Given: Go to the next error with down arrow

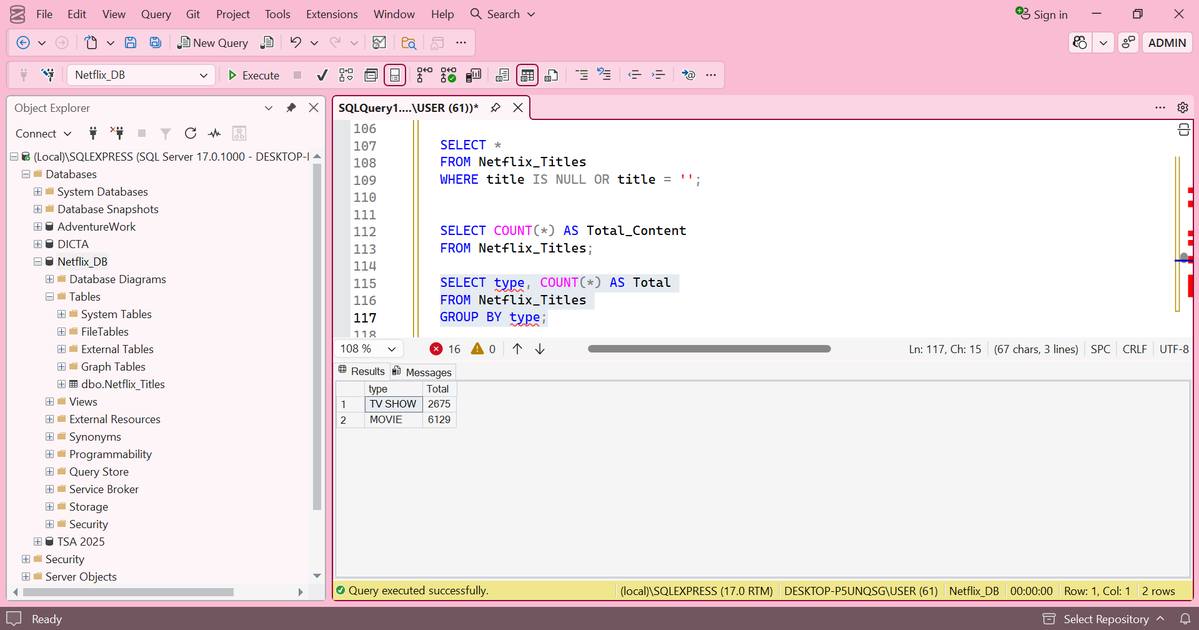Looking at the screenshot, I should tap(540, 349).
